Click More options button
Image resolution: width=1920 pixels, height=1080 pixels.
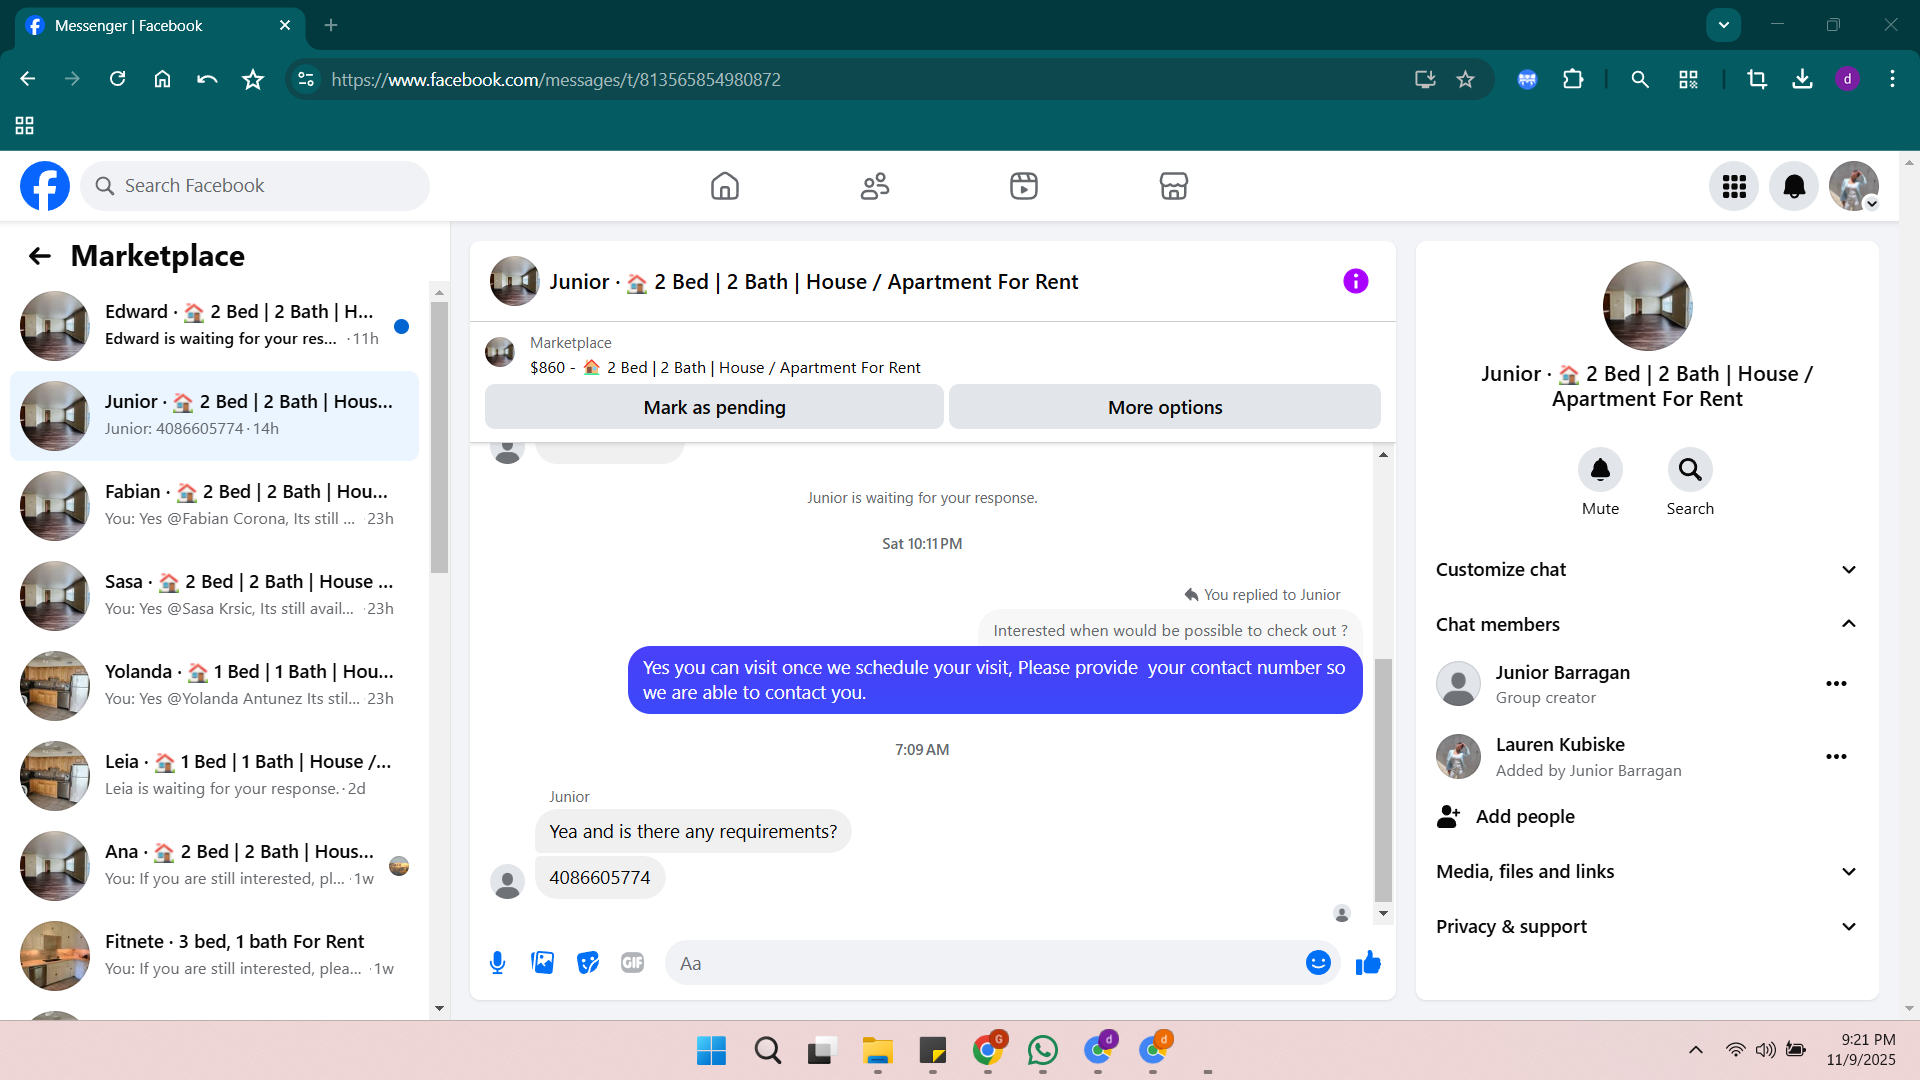pos(1165,407)
